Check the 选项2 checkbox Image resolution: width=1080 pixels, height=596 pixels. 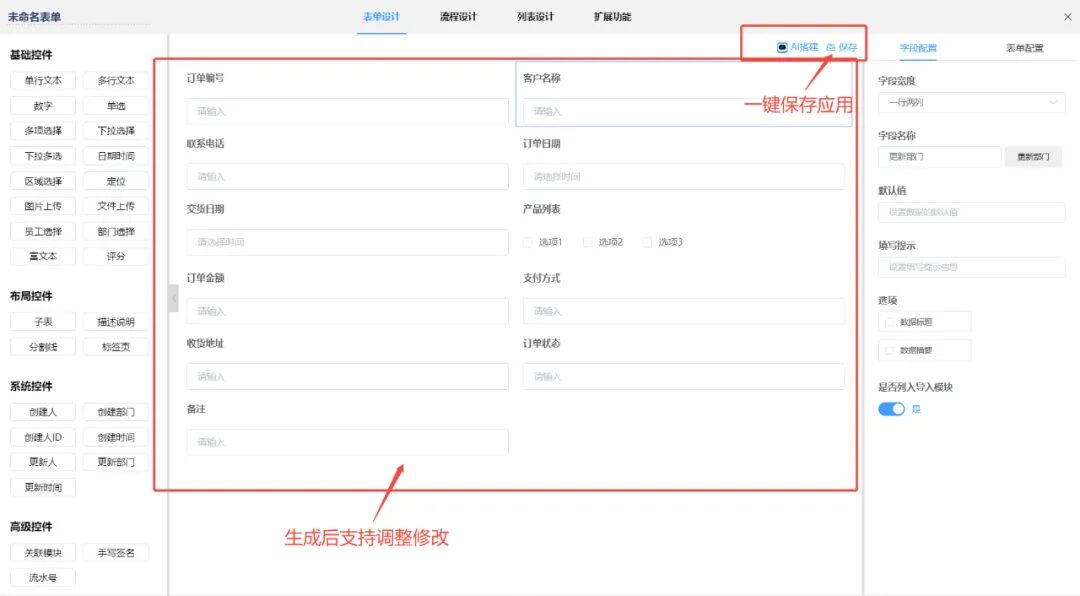click(588, 243)
